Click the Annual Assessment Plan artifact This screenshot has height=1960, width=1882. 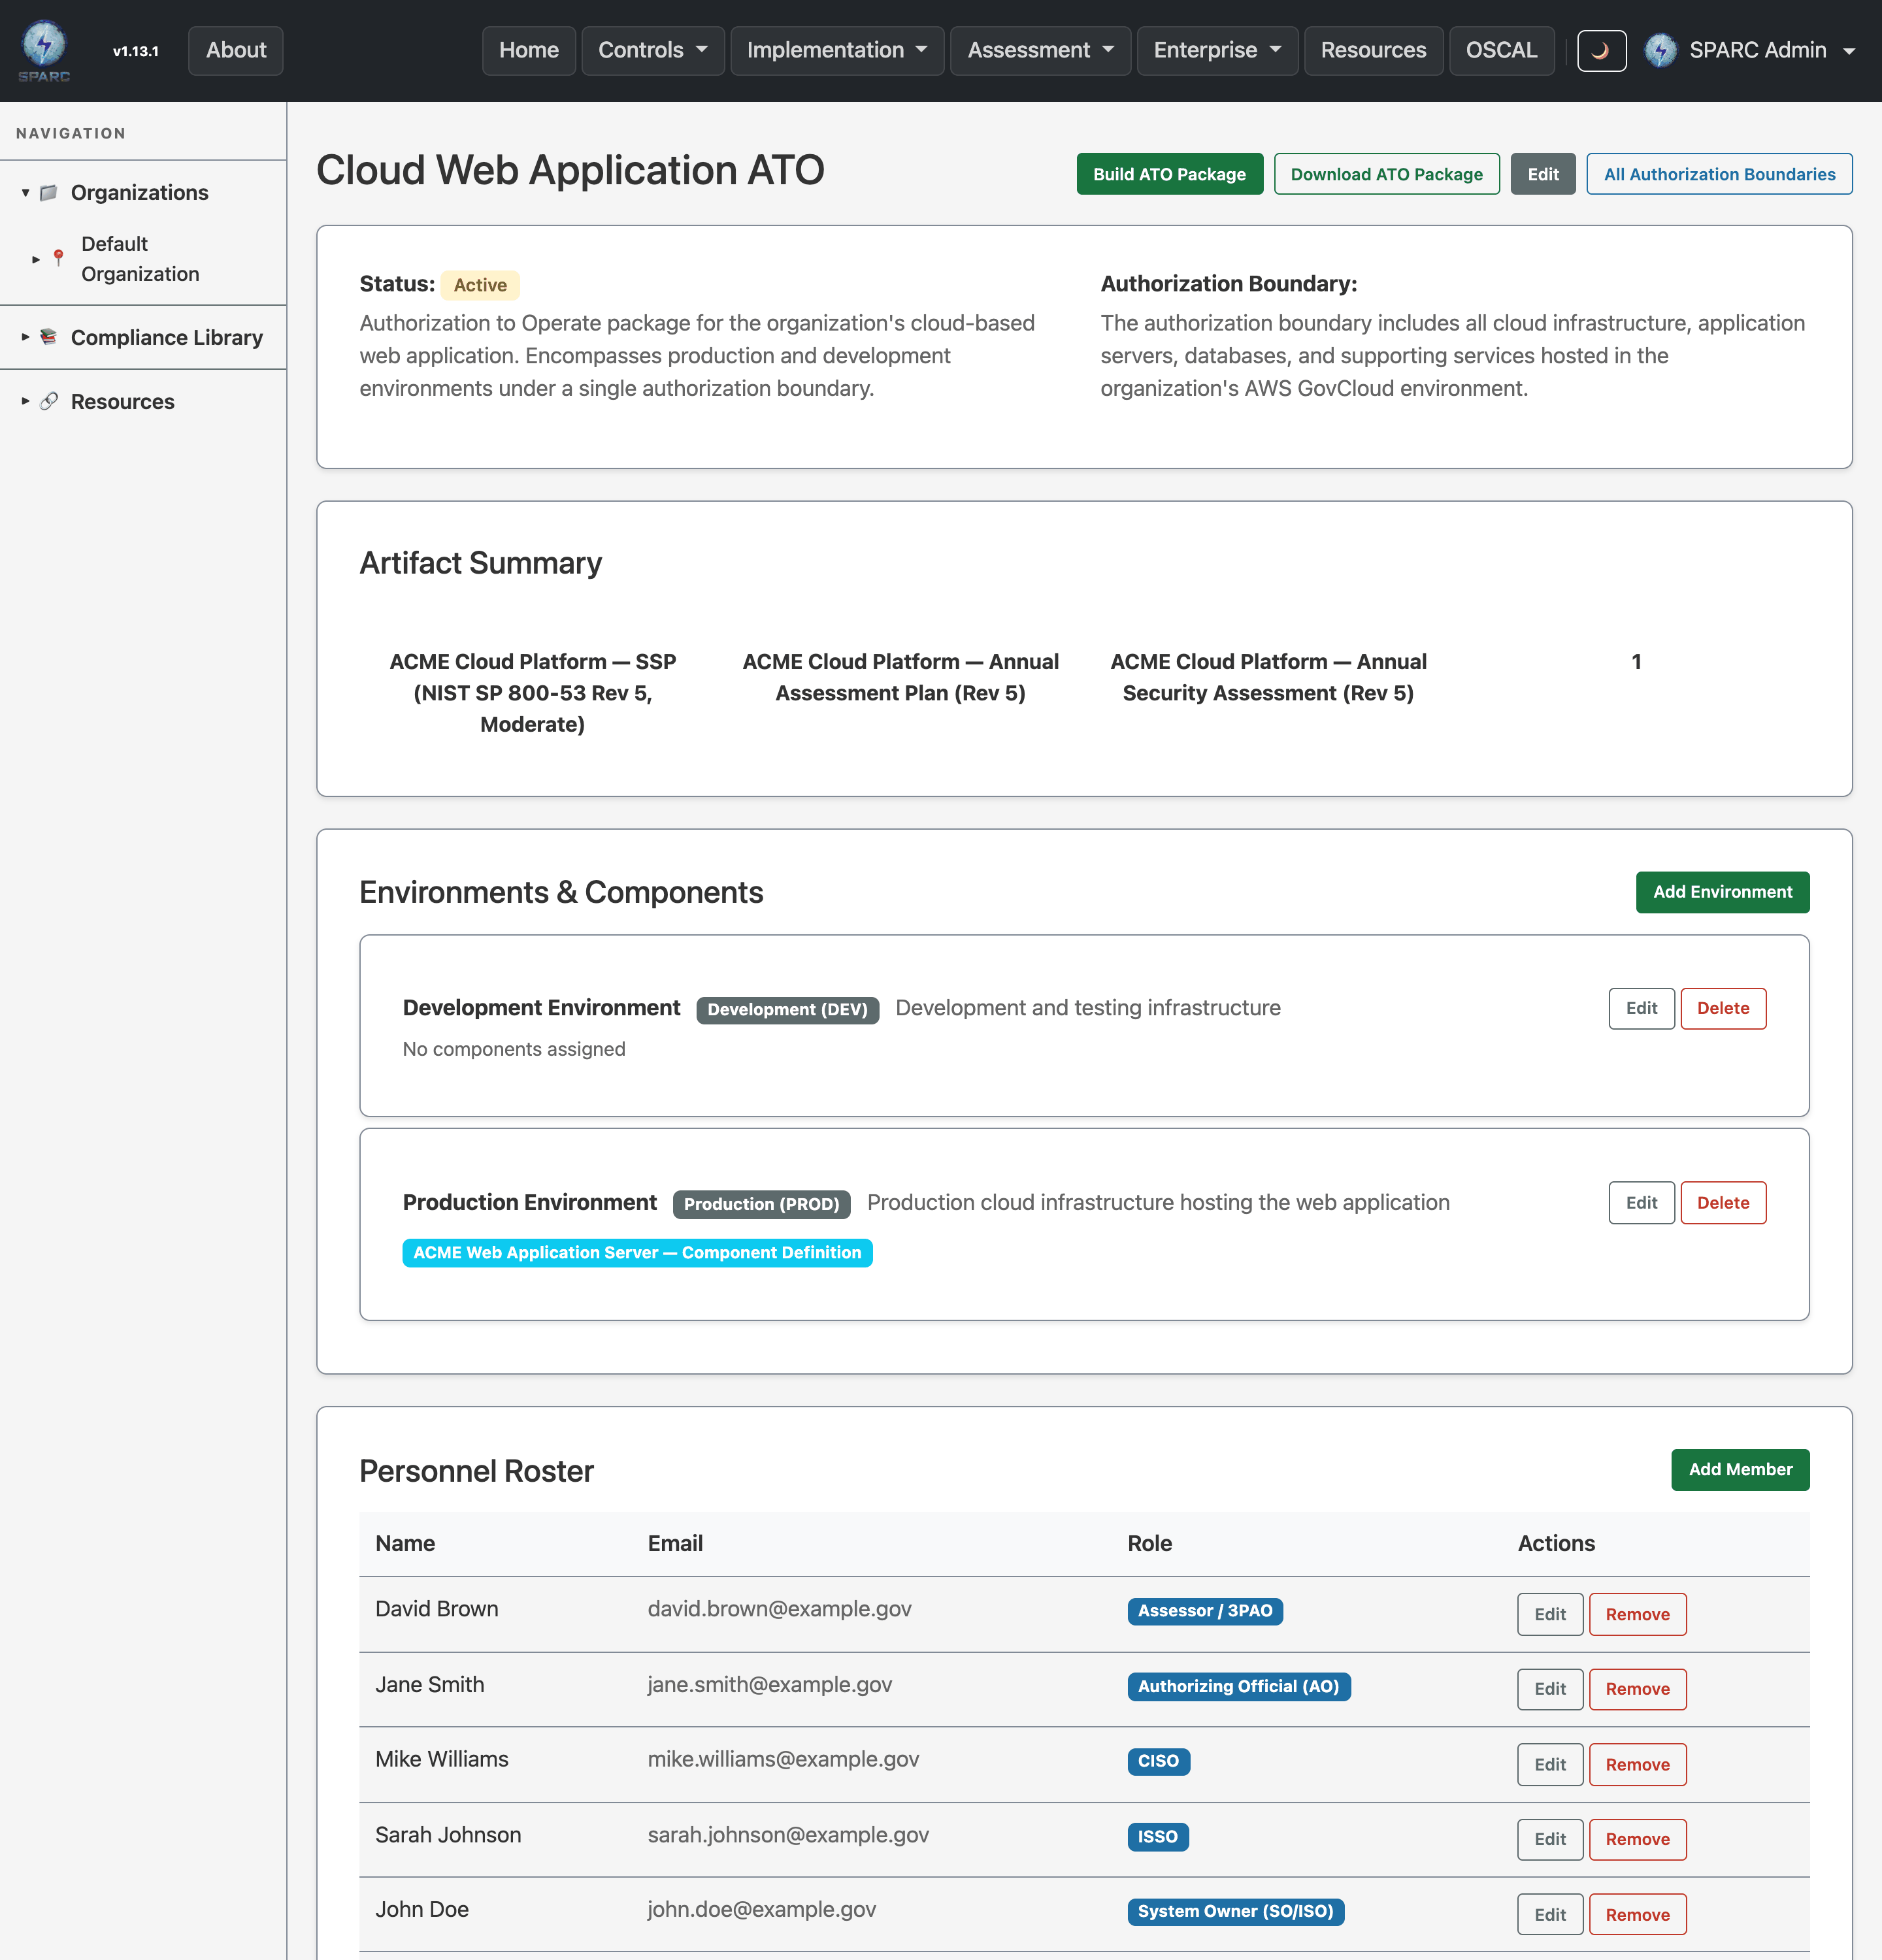900,677
